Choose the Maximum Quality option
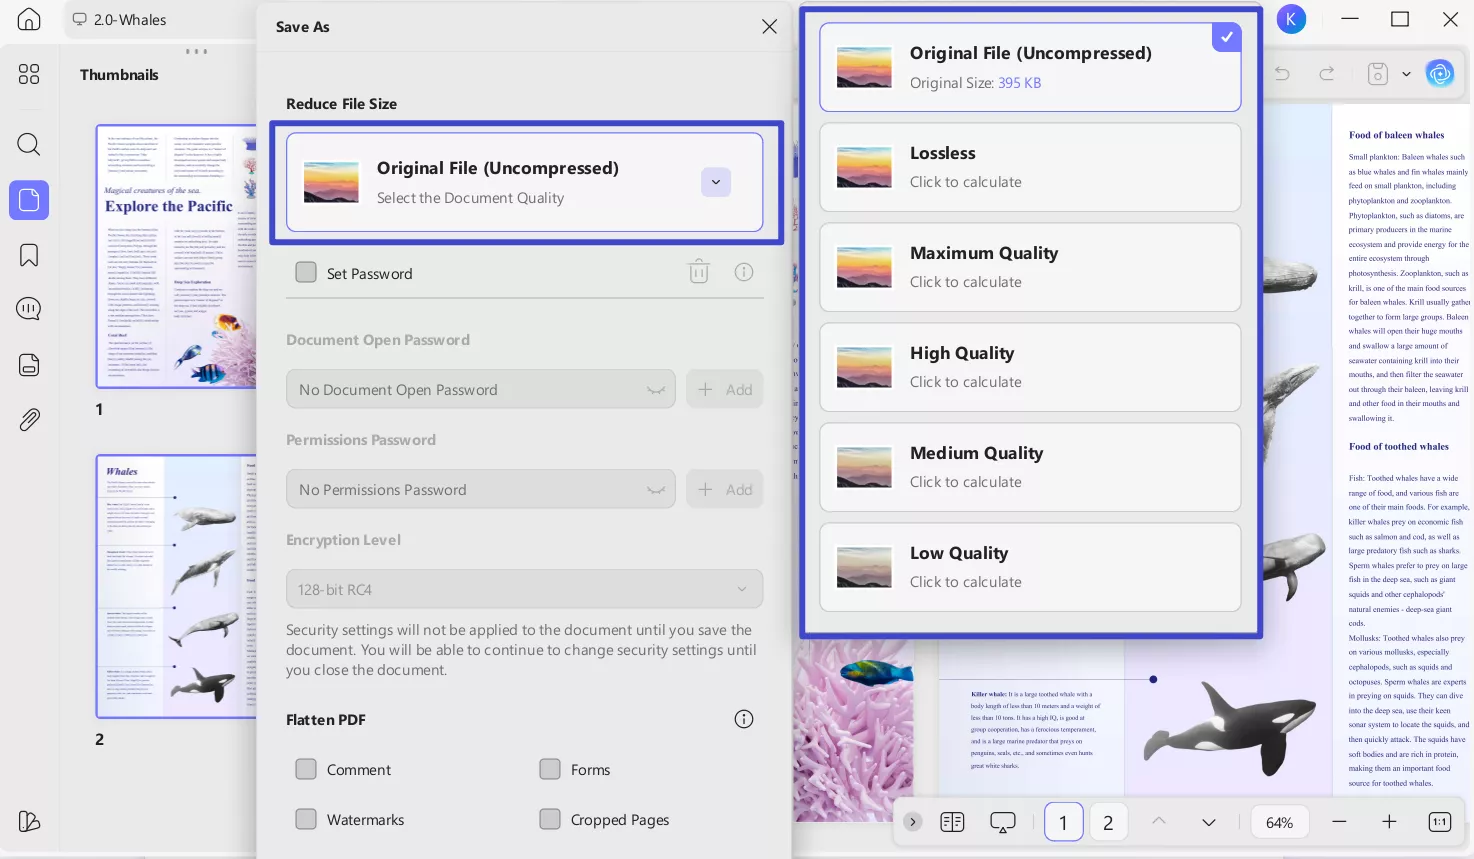 click(x=1030, y=267)
